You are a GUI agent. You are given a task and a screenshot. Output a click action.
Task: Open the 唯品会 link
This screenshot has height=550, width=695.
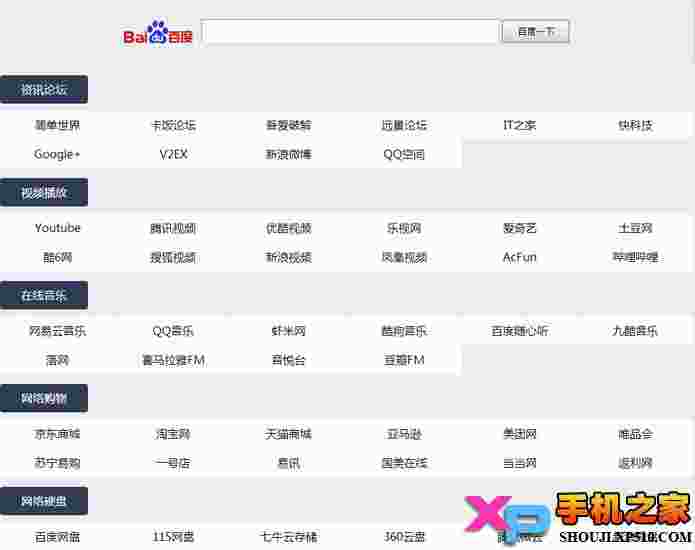tap(635, 434)
